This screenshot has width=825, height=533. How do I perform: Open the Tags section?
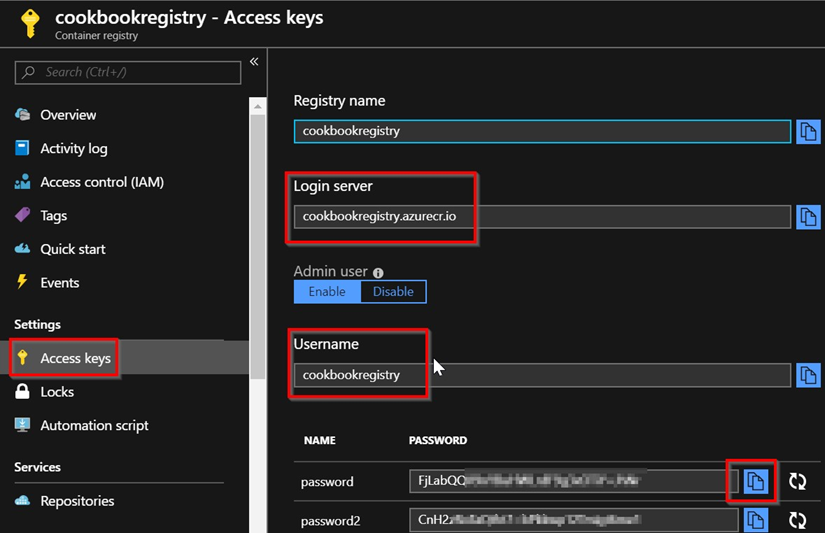point(54,215)
